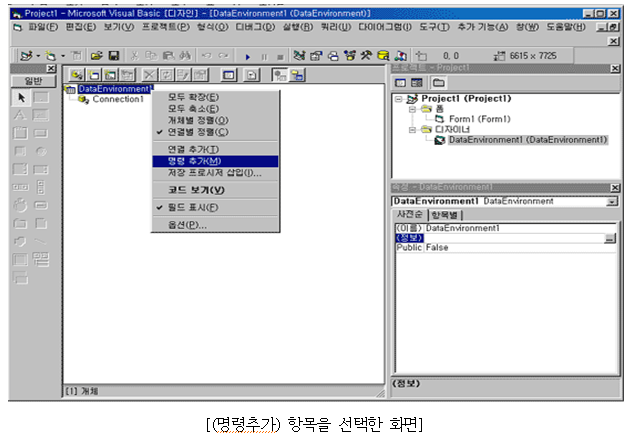Toggle Arrange by Connection icon in designer toolbar
The image size is (631, 442).
(x=280, y=75)
